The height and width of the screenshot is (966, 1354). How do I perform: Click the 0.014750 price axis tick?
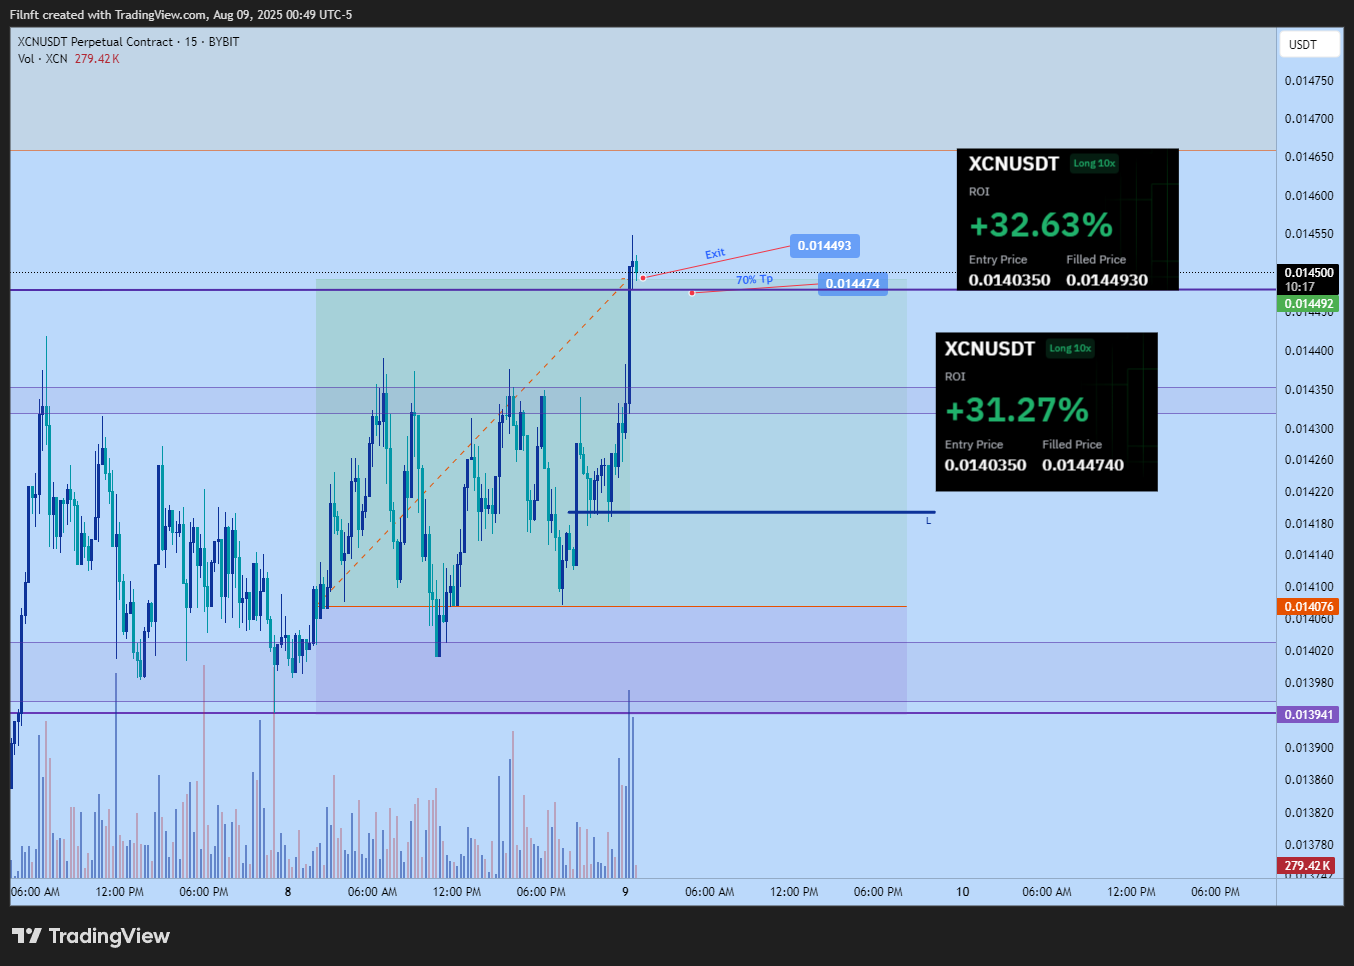[1309, 81]
